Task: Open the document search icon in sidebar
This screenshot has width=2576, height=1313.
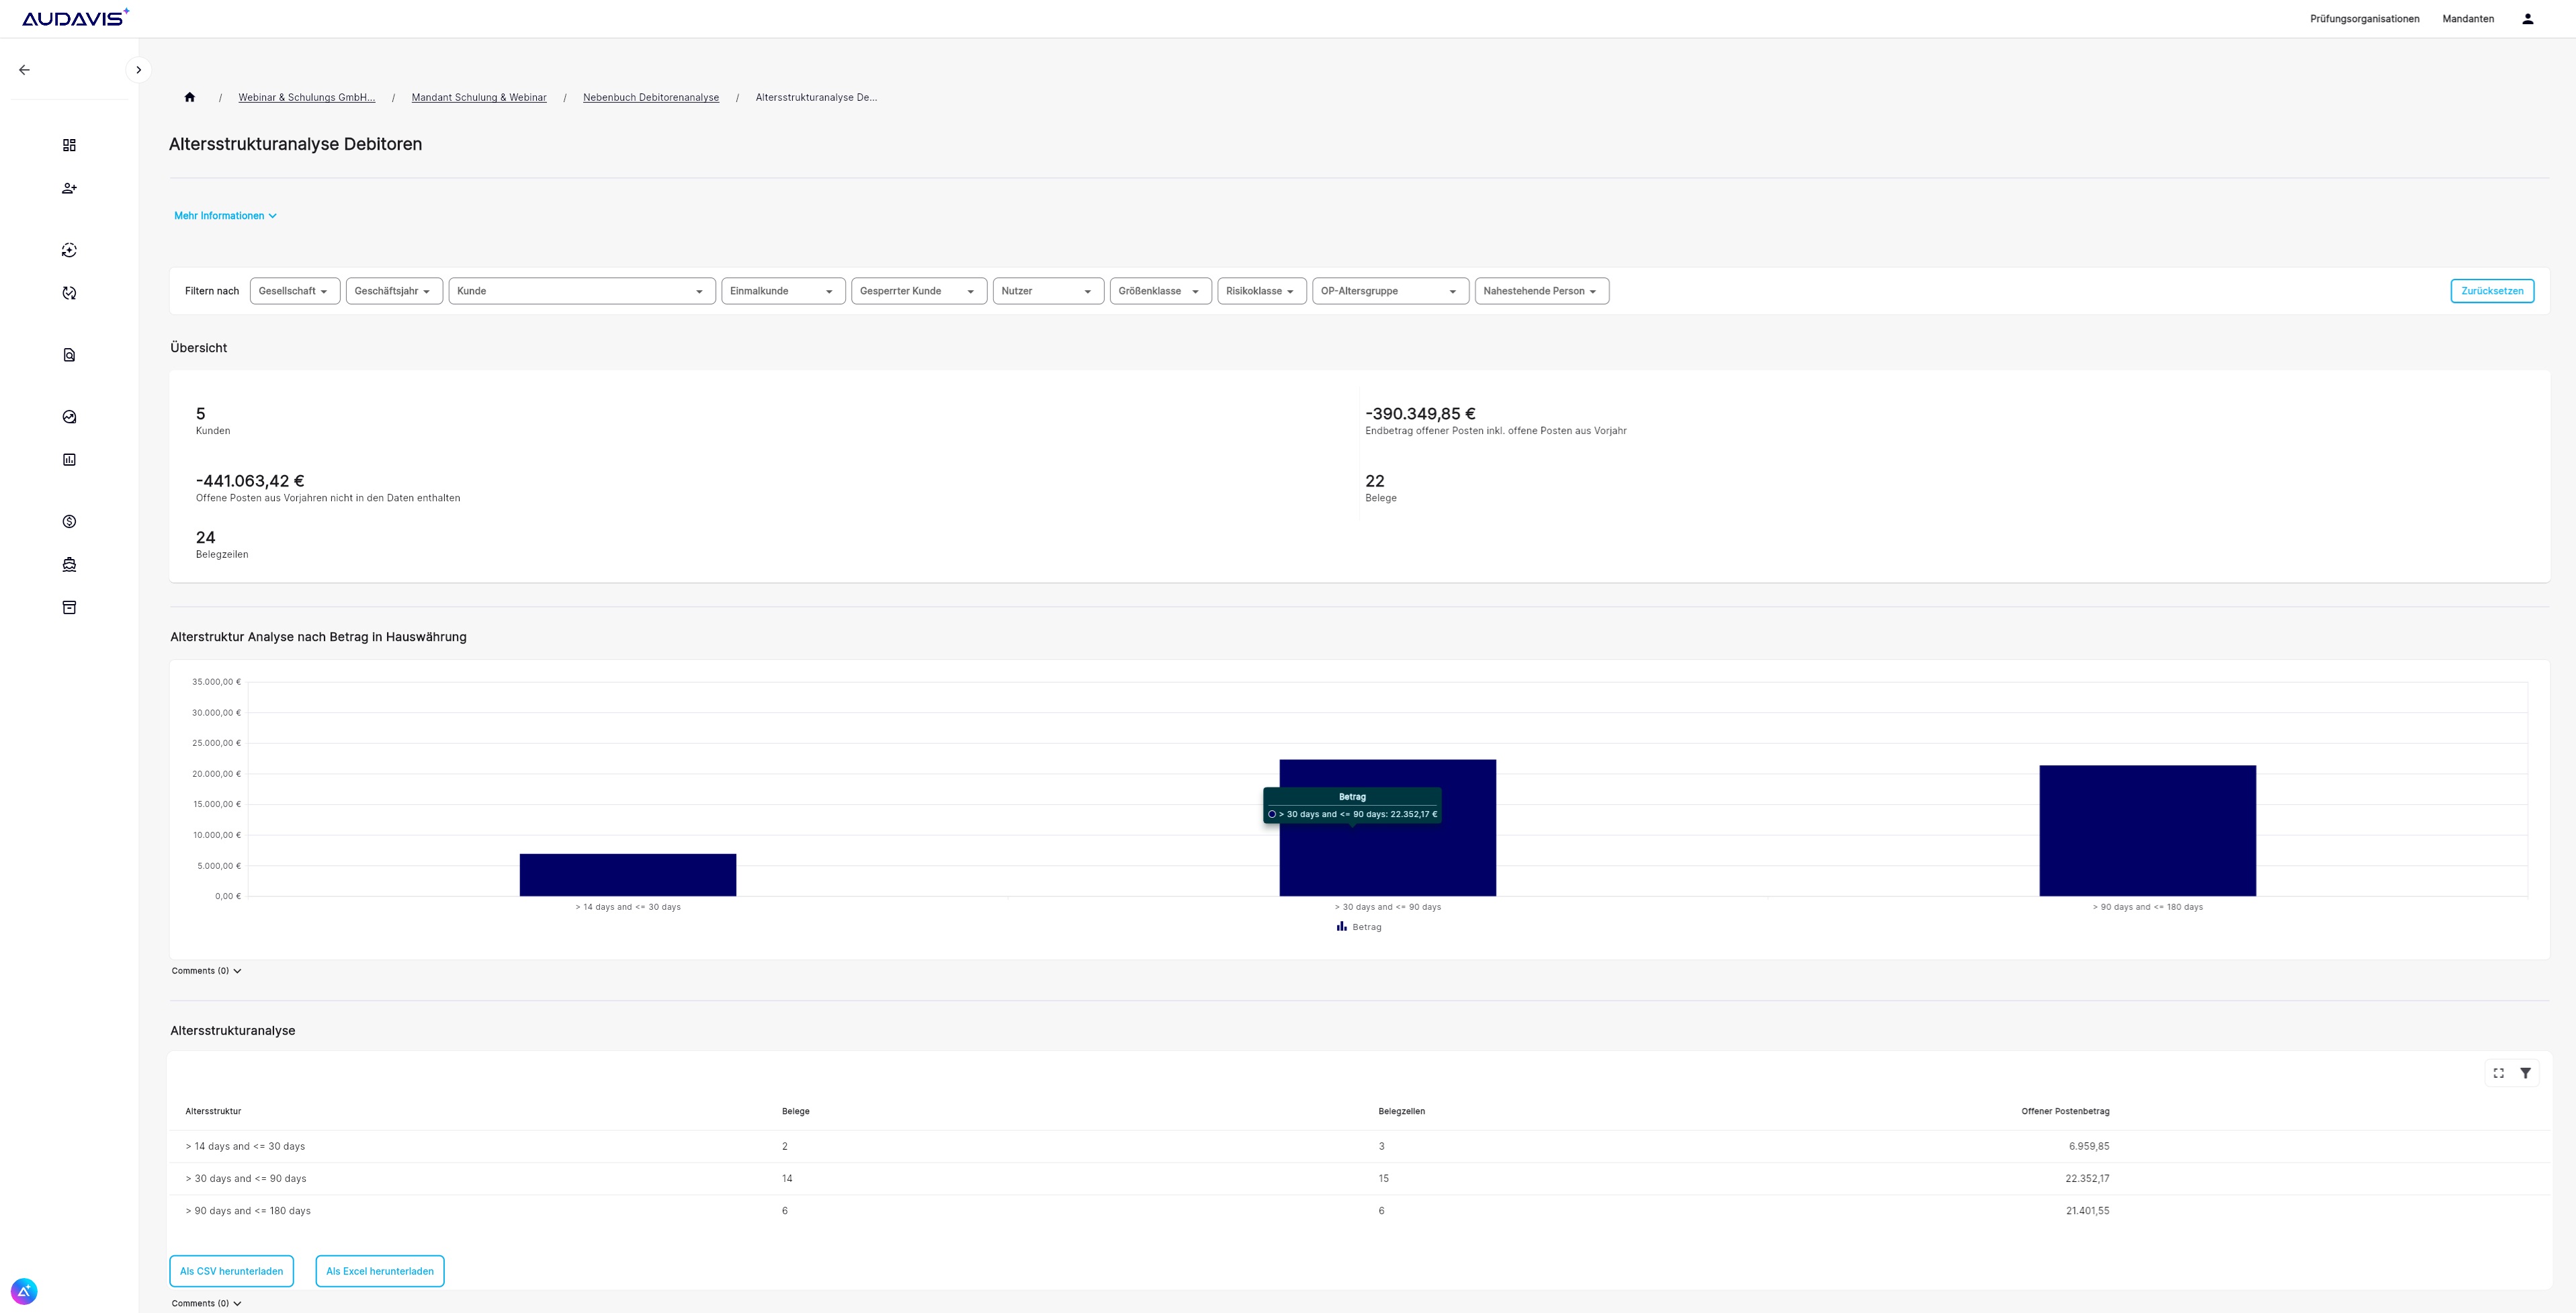Action: [69, 355]
